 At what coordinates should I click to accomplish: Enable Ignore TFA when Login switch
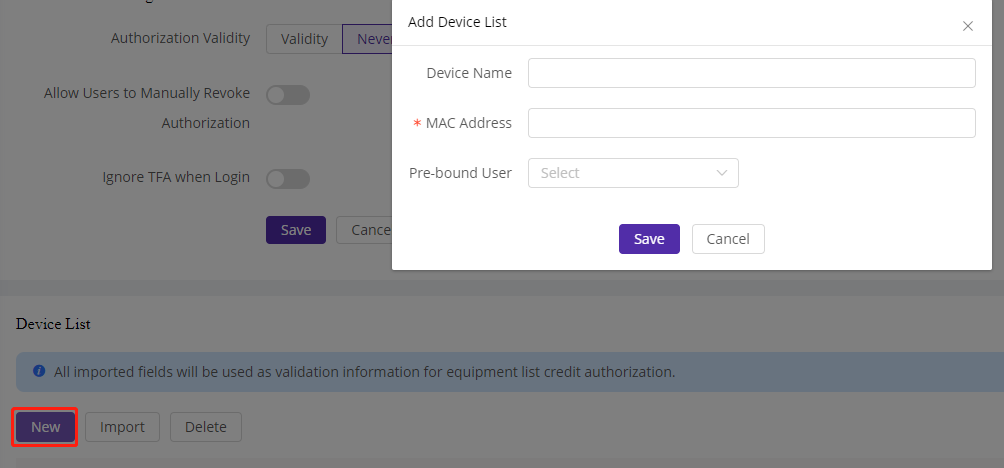[288, 179]
